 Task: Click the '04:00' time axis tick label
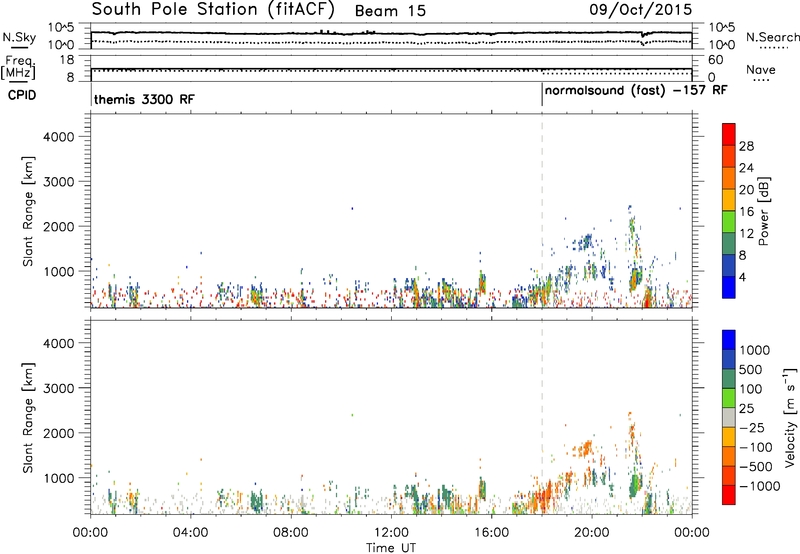[x=191, y=533]
